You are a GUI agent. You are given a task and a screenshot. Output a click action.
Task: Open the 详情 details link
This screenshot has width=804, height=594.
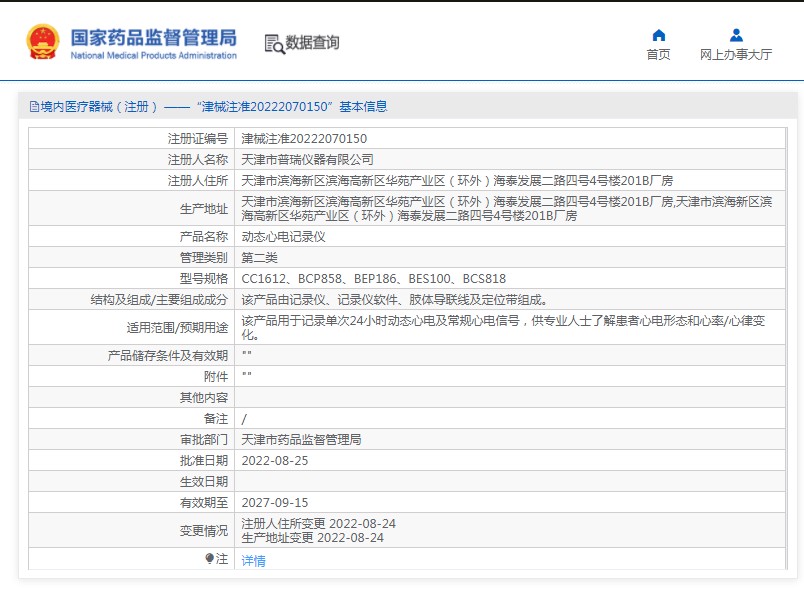pos(253,561)
